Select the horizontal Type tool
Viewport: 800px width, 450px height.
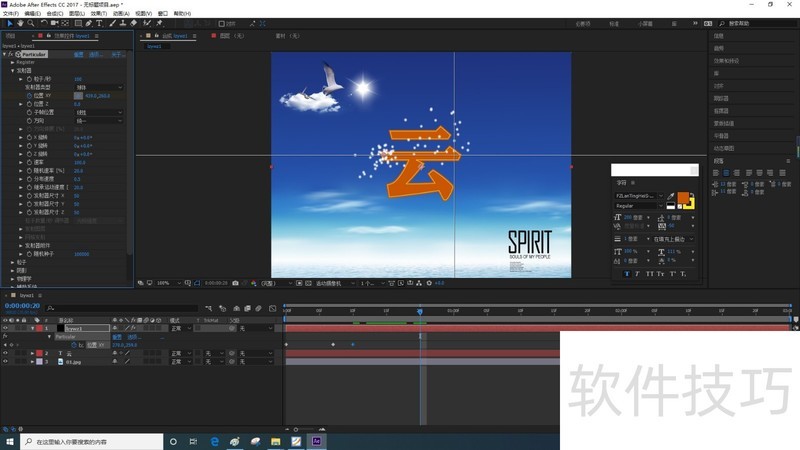point(100,22)
